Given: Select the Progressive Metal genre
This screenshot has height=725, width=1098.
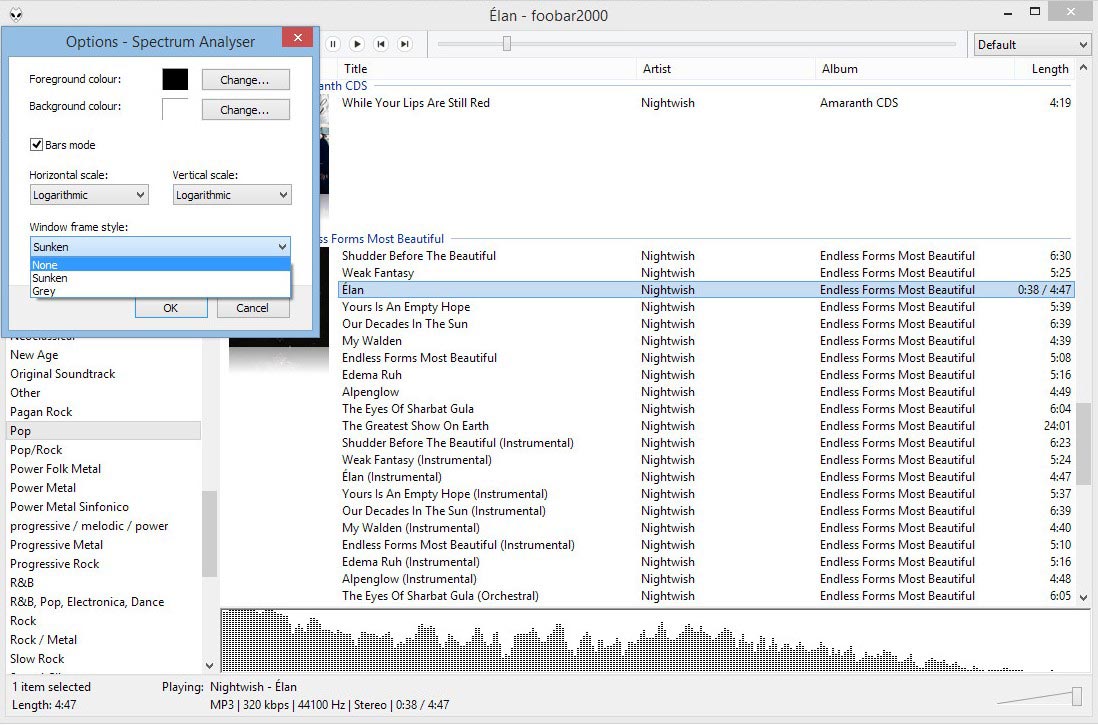Looking at the screenshot, I should 56,544.
